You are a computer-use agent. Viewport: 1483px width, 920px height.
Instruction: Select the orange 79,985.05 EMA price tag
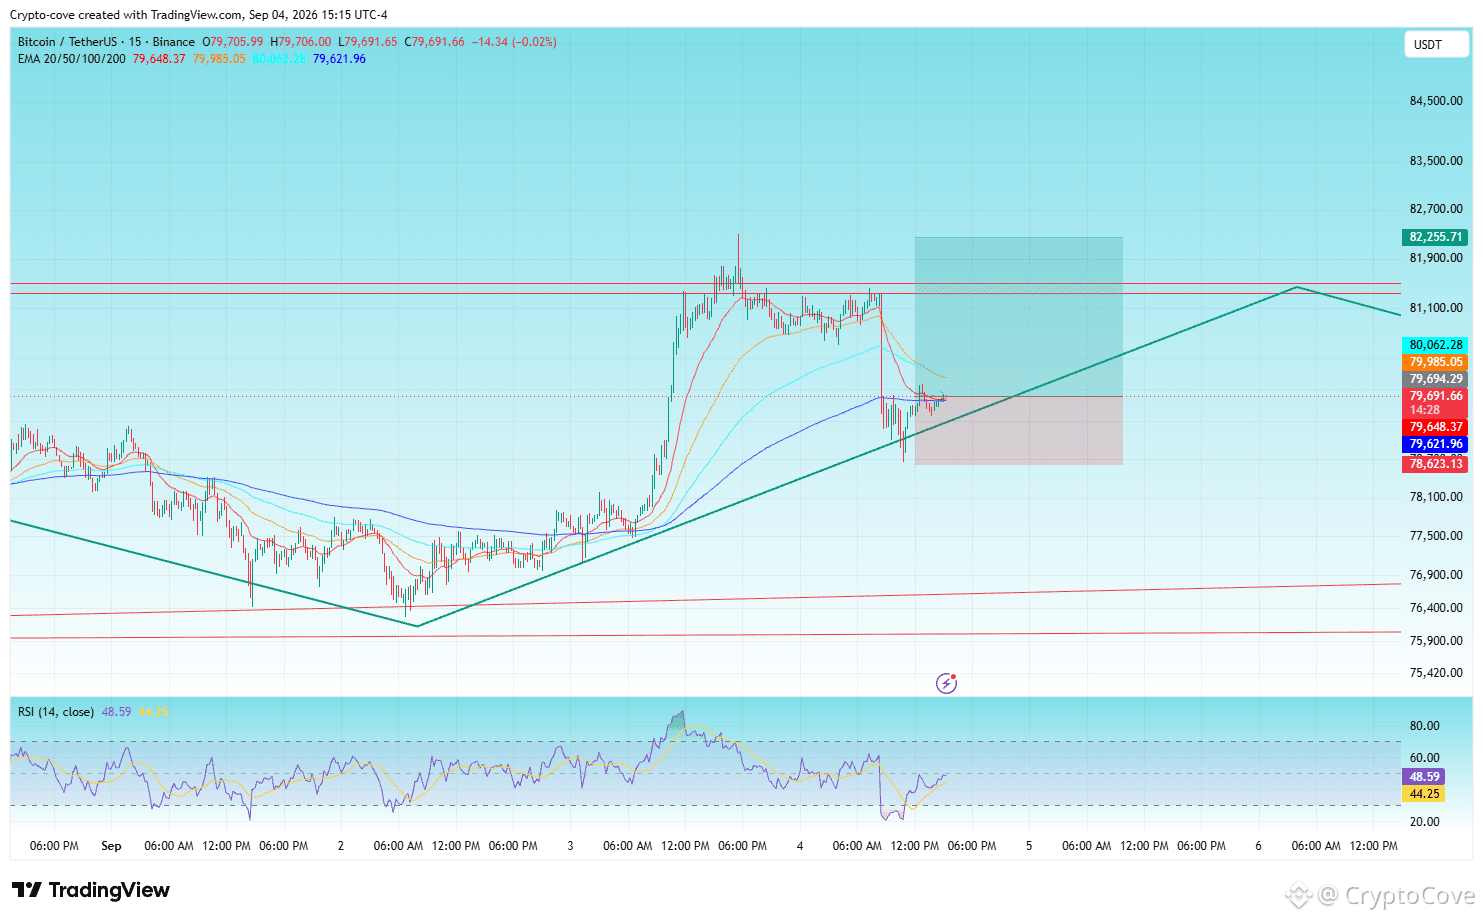[1435, 362]
